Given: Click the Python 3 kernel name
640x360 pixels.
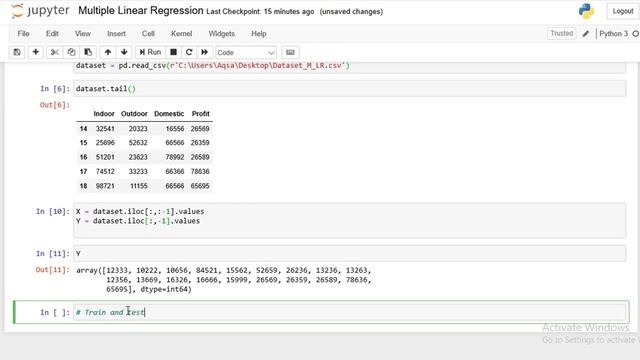Looking at the screenshot, I should click(x=613, y=34).
